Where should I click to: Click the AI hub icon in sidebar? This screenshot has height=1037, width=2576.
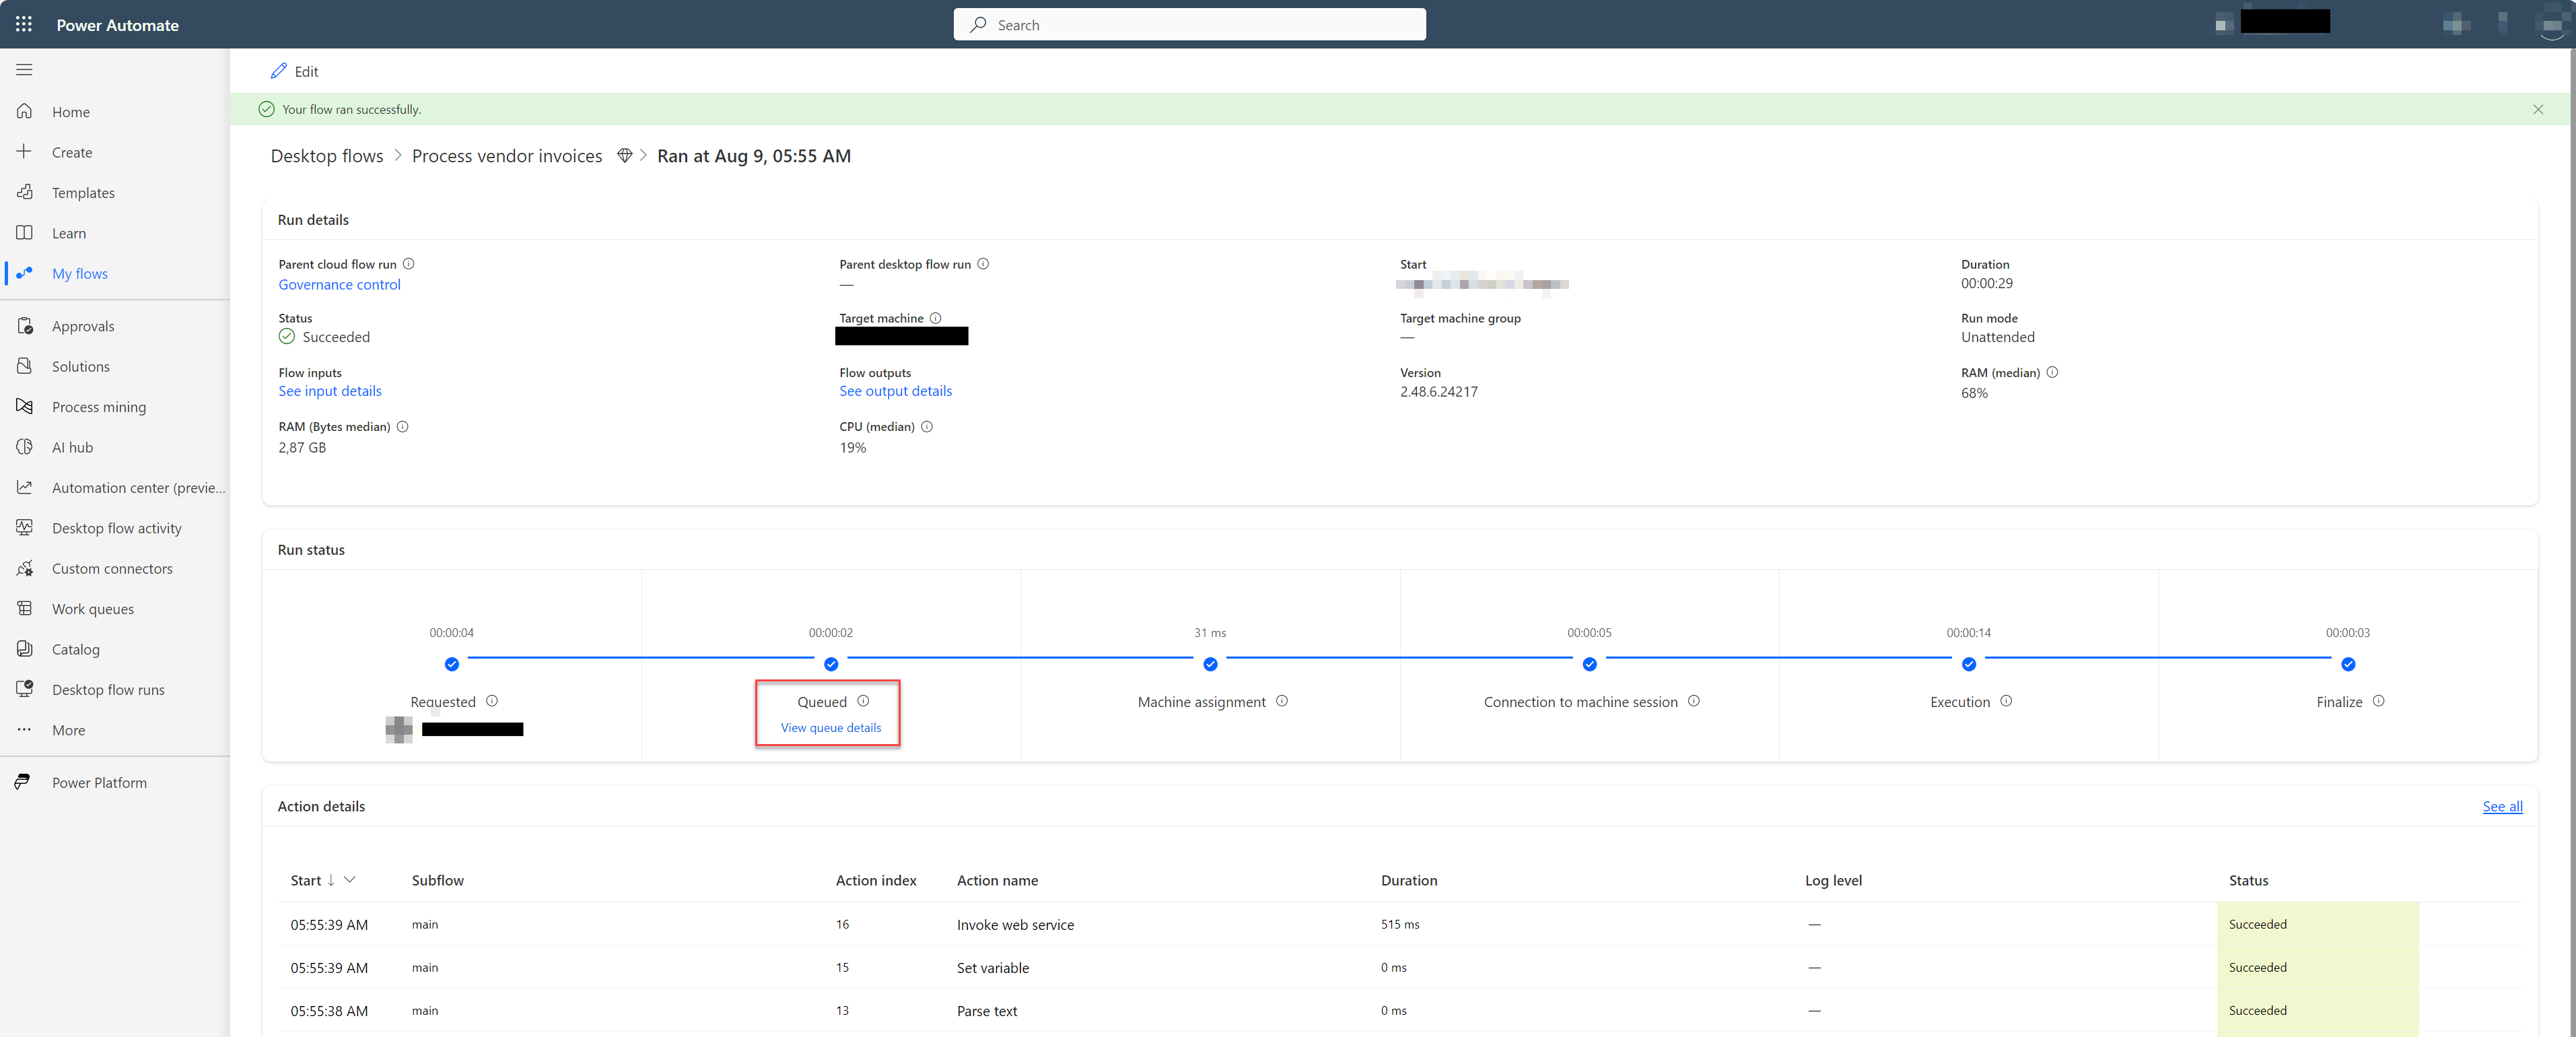pos(26,447)
